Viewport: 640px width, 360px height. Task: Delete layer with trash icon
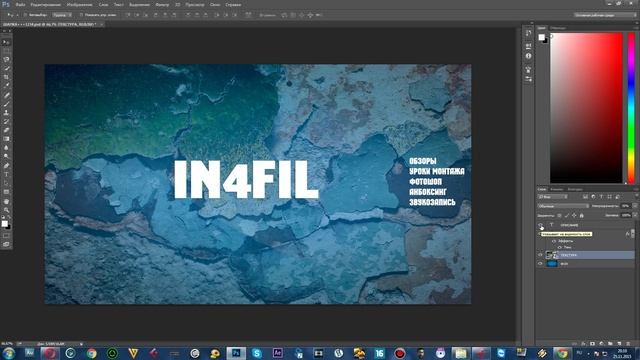tap(628, 344)
